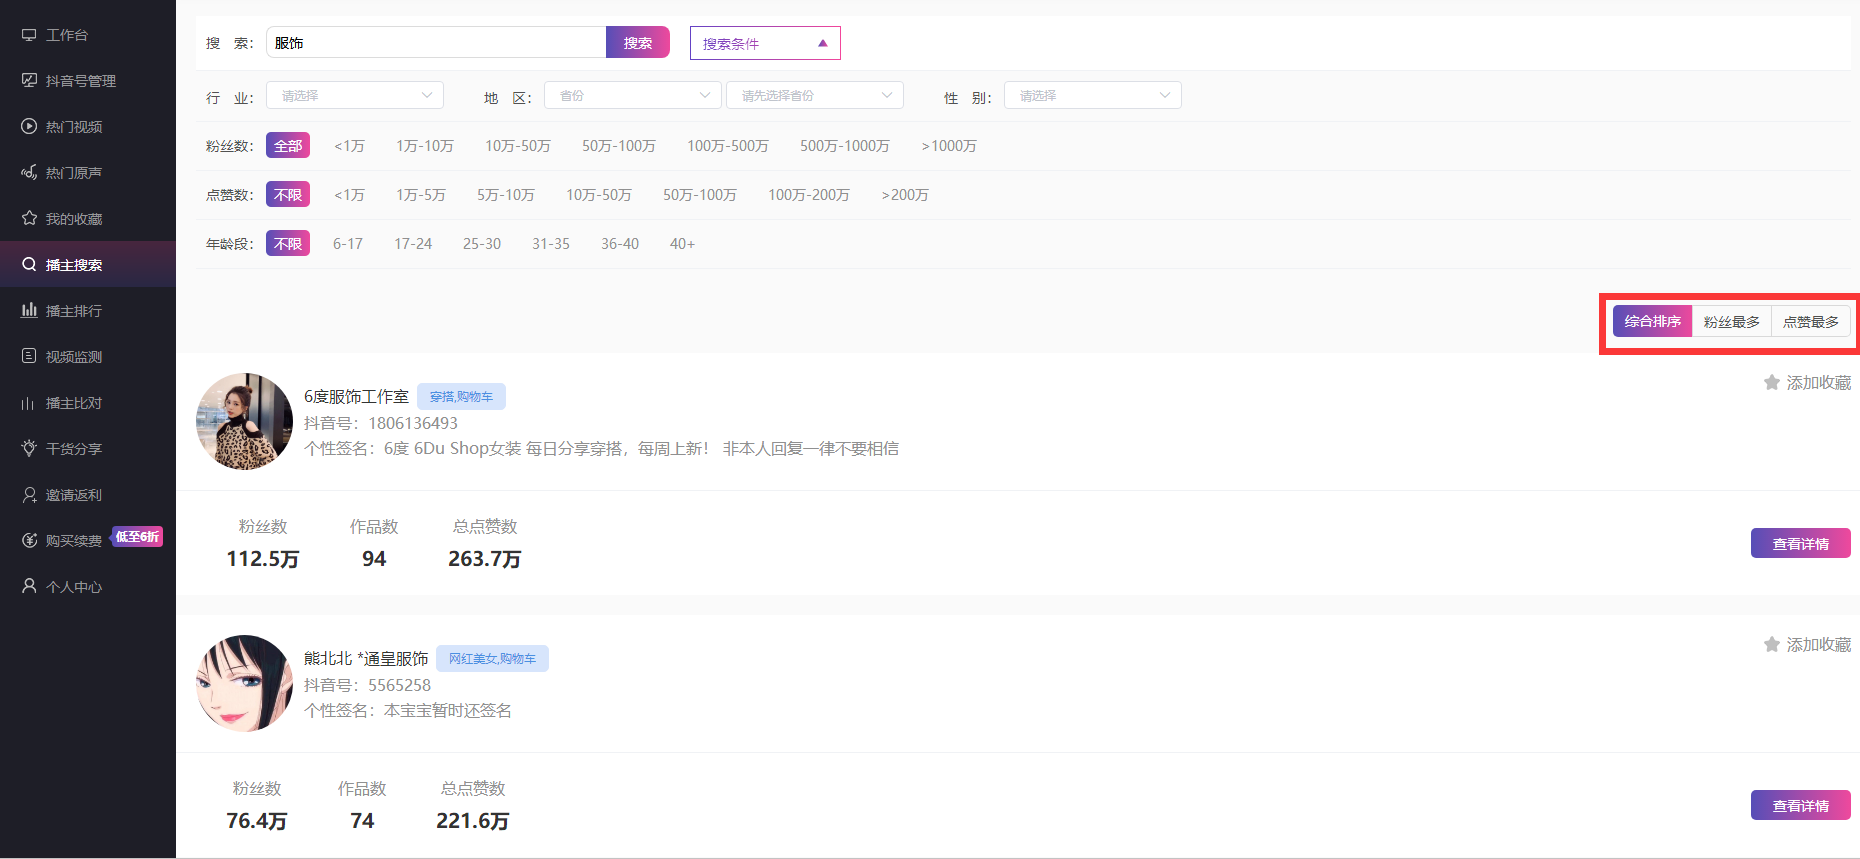View details for 熊北北 *通皇服饰
Viewport: 1860px width, 859px height.
1800,805
